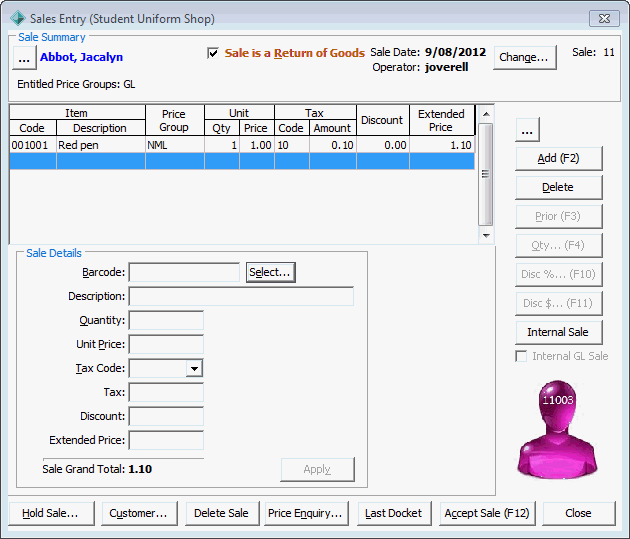Click the Prior (F3) button
The image size is (630, 539).
(x=558, y=216)
